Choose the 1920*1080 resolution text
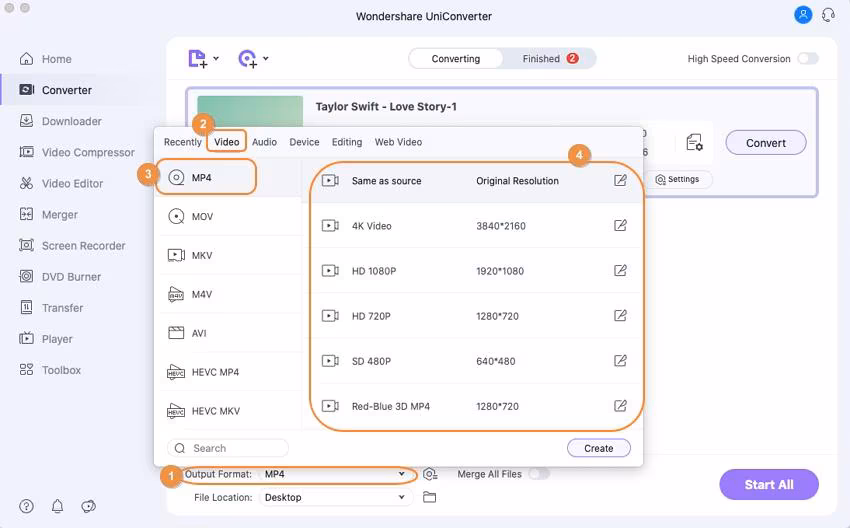The height and width of the screenshot is (528, 850). (500, 271)
